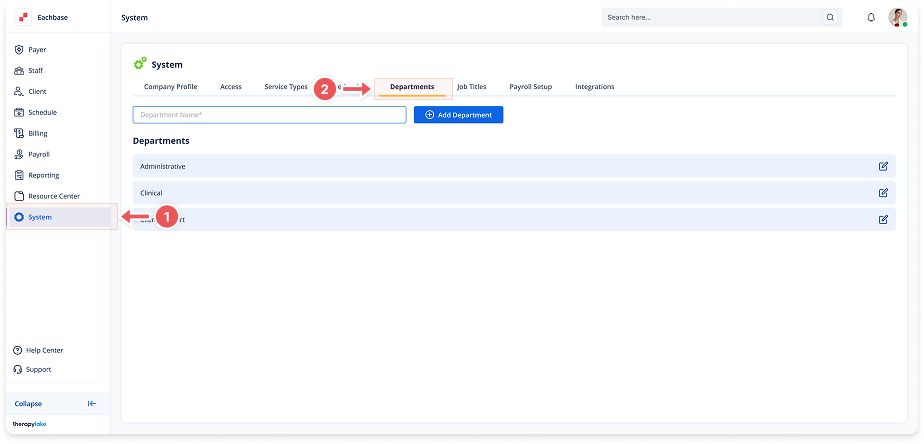Select the Company Profile tab
This screenshot has height=444, width=924.
170,87
